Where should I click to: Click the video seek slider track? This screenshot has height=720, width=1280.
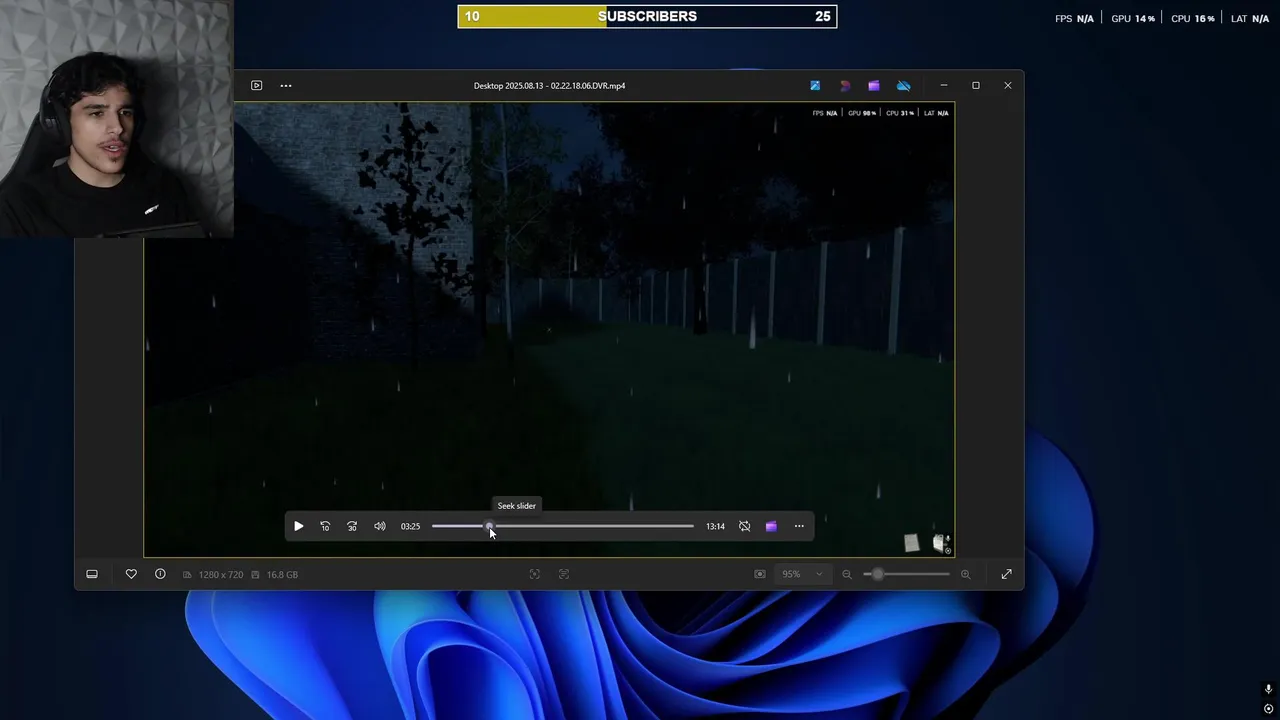tap(562, 526)
